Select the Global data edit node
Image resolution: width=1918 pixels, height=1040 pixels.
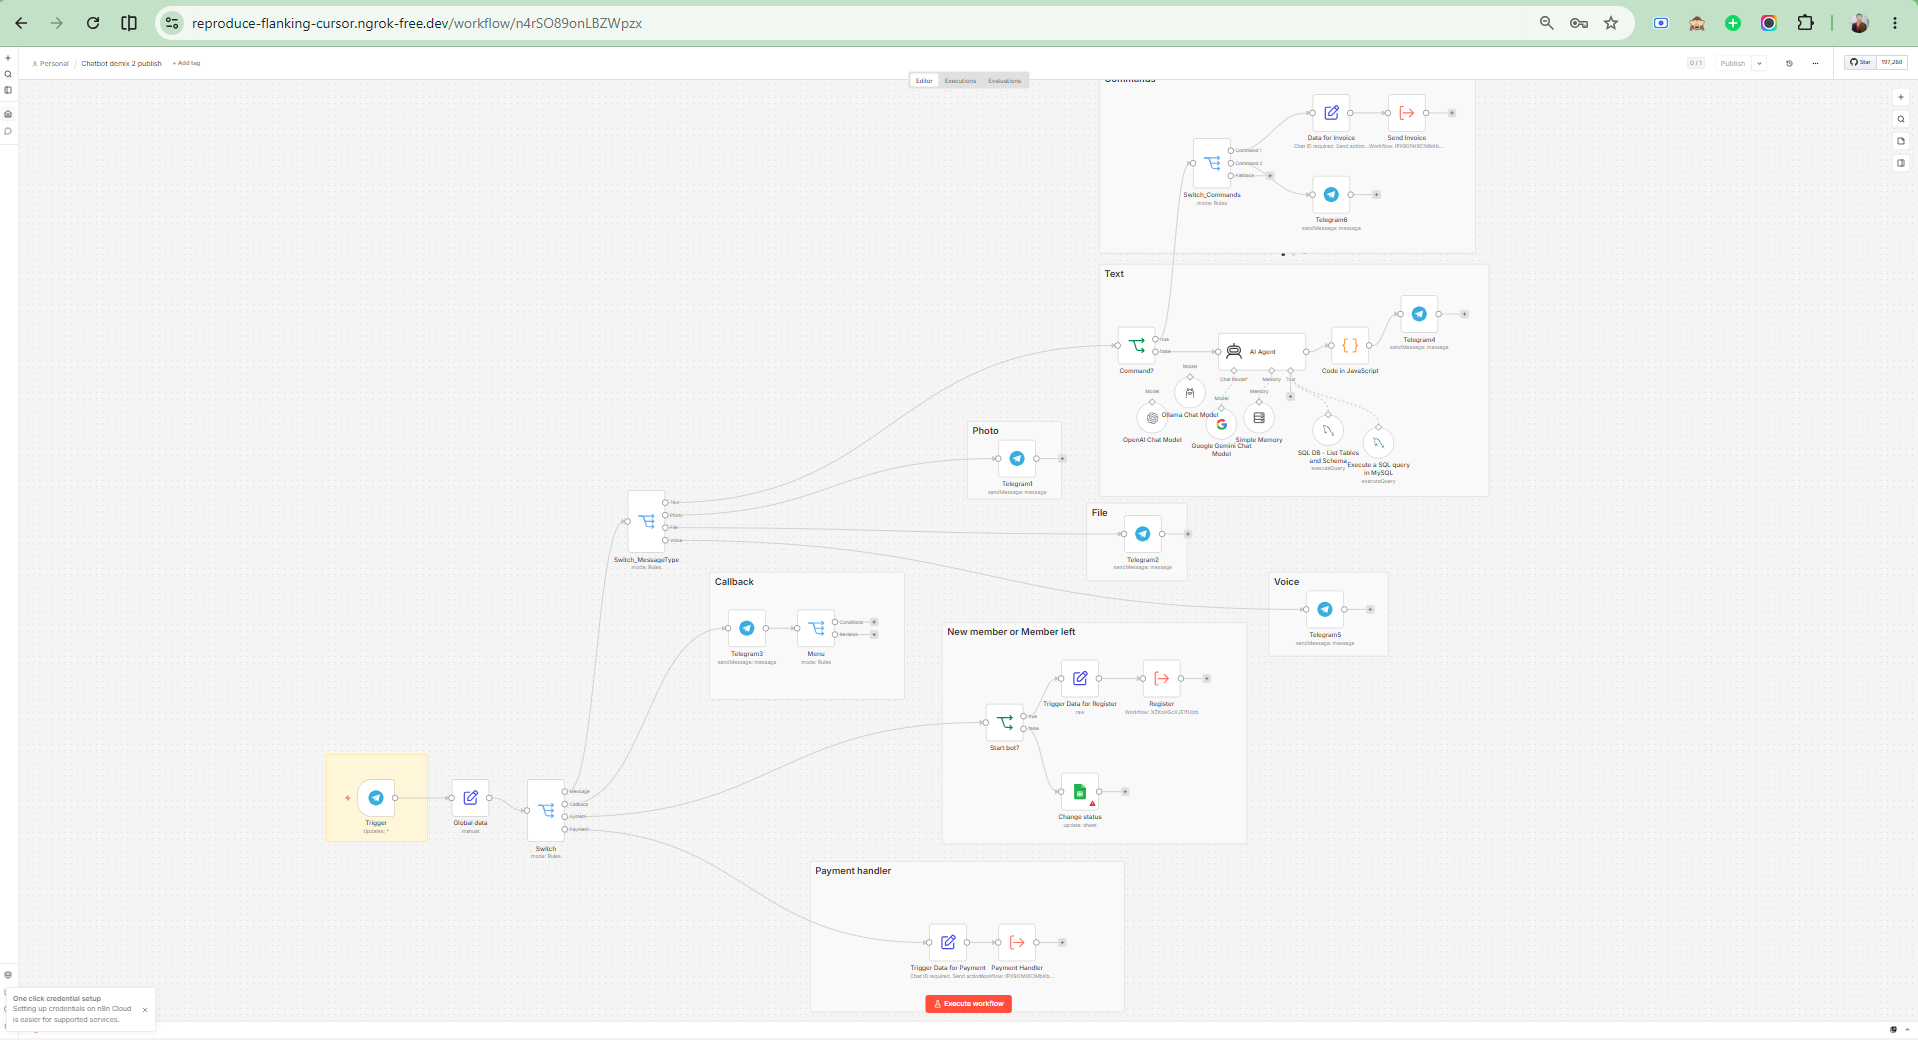click(470, 798)
